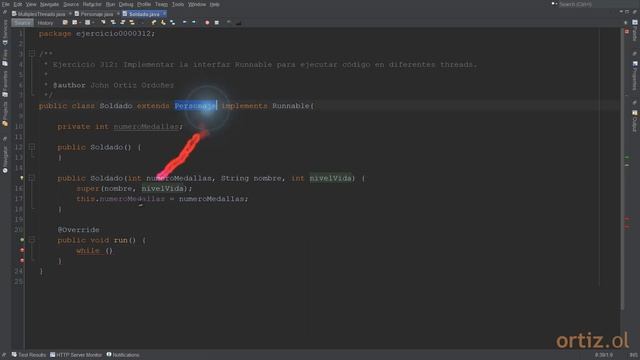Click the Next Bookmark icon

(x=163, y=22)
